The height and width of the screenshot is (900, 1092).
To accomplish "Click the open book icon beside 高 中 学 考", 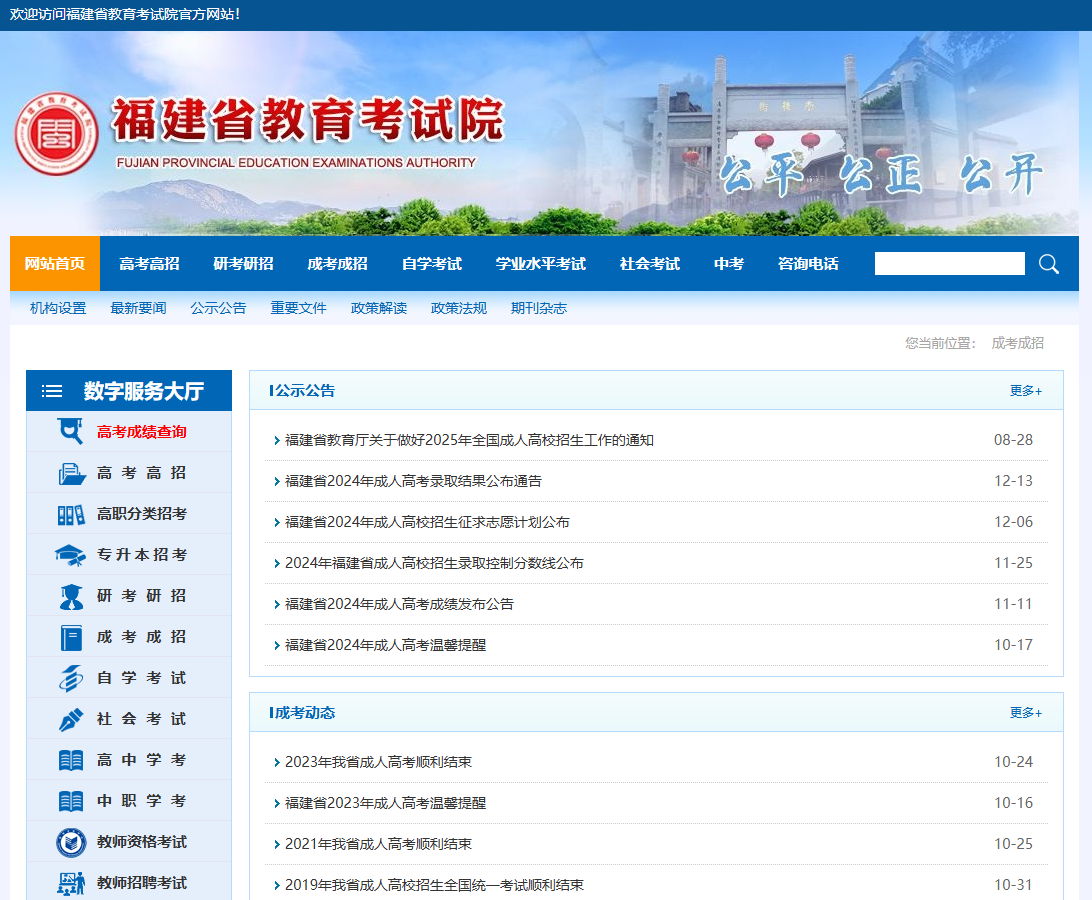I will pyautogui.click(x=71, y=760).
